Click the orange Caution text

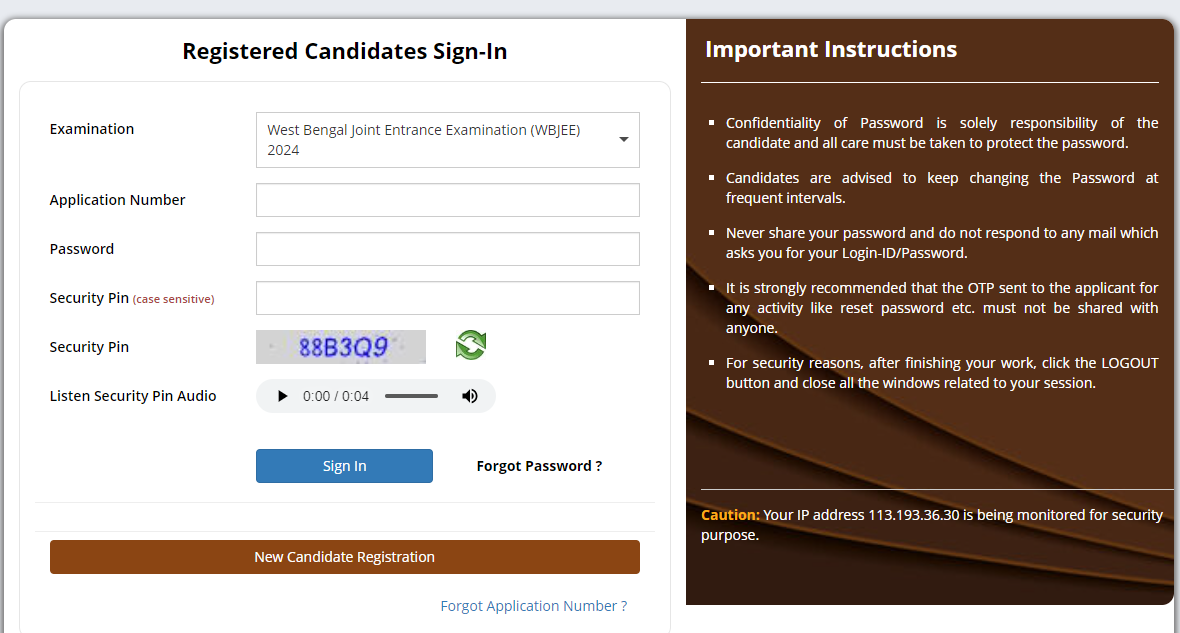[730, 515]
